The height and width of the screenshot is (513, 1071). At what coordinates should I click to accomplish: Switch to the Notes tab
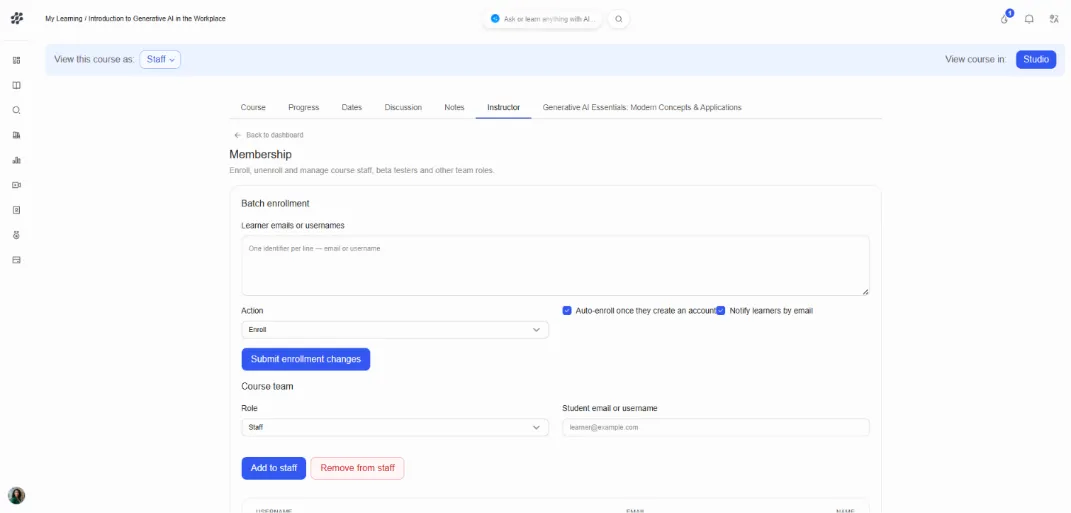[x=454, y=107]
